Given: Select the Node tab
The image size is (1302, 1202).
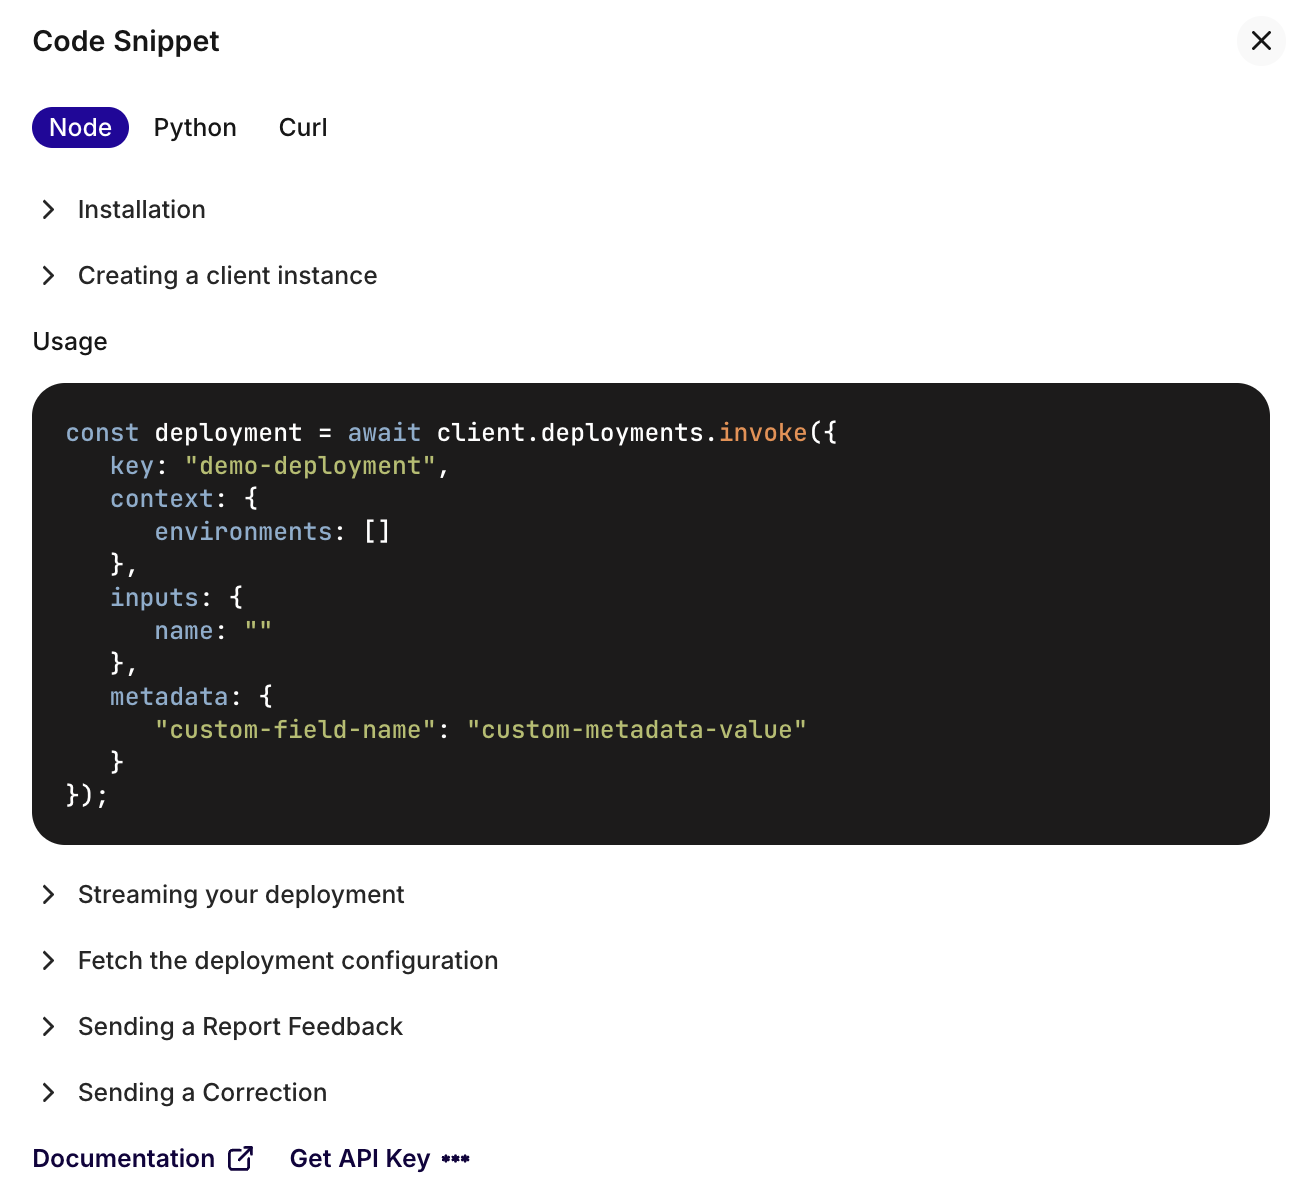Looking at the screenshot, I should tap(81, 128).
